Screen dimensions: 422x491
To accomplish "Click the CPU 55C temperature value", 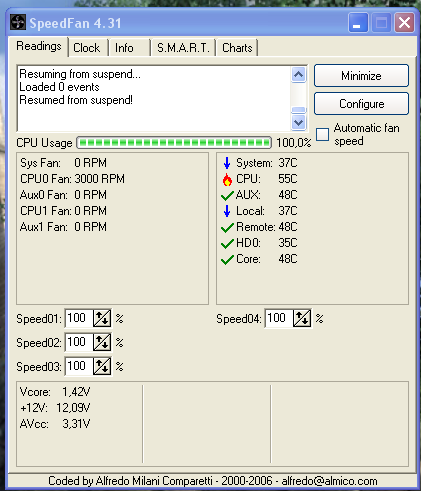I will [288, 179].
